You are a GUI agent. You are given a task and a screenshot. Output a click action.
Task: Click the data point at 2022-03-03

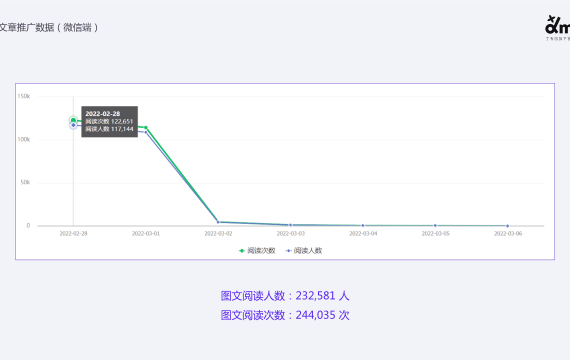click(x=290, y=225)
